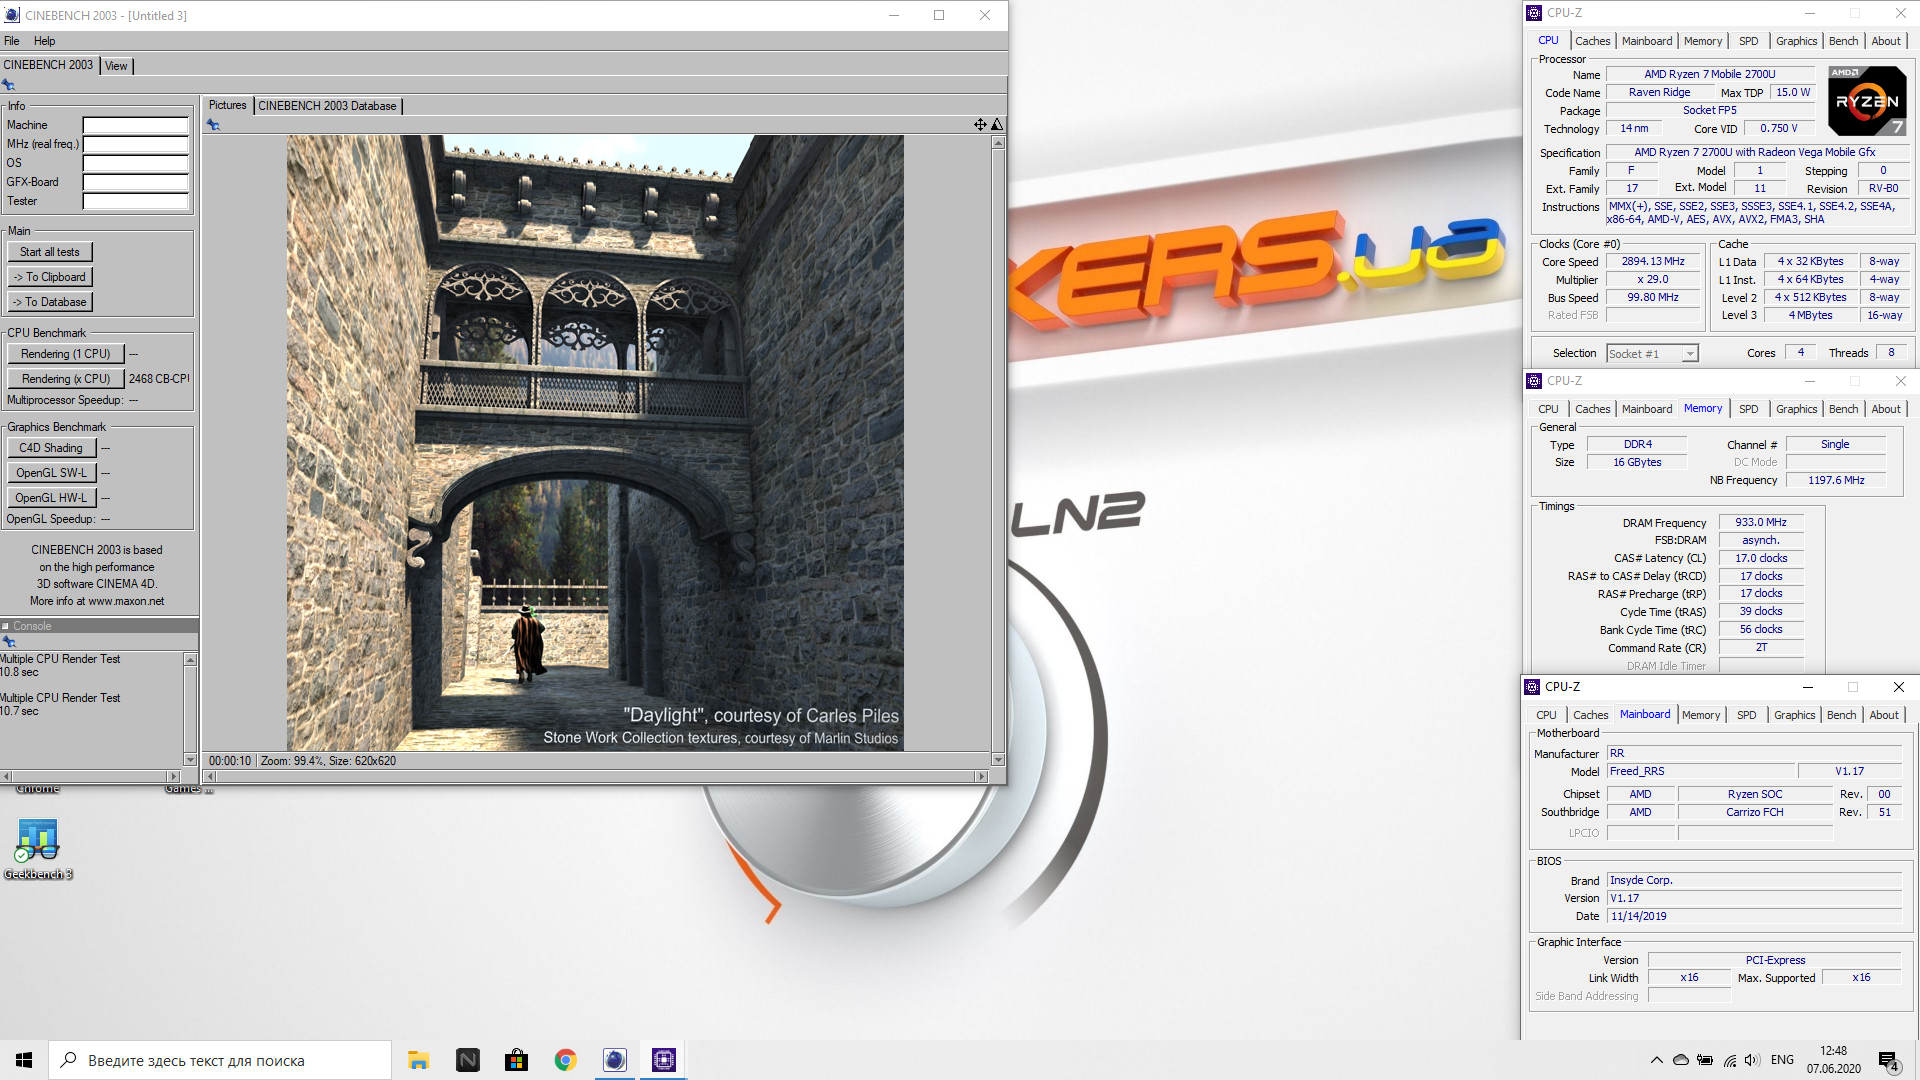1920x1080 pixels.
Task: Select the Pictures tab
Action: 227,105
